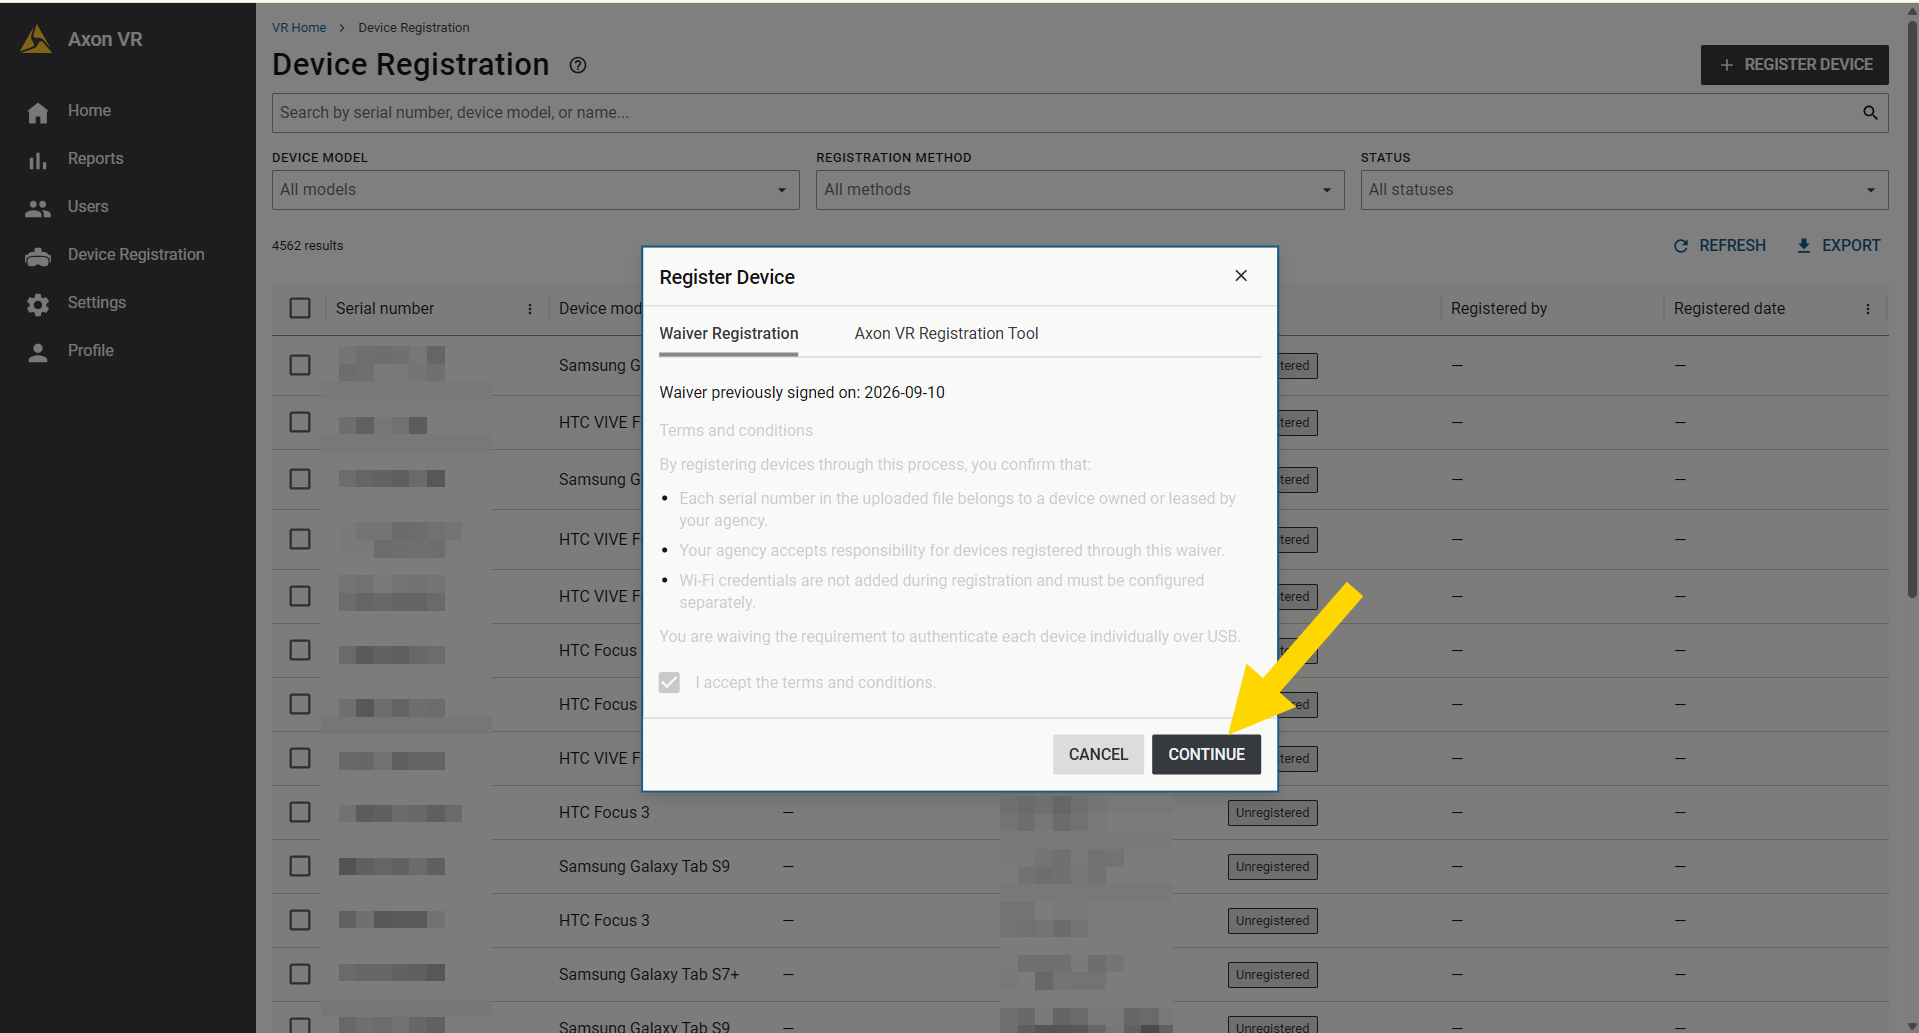Select the HTC Focus 3 row checkbox above Samsung Galaxy Tab S9
Viewport: 1919px width, 1033px height.
point(300,812)
